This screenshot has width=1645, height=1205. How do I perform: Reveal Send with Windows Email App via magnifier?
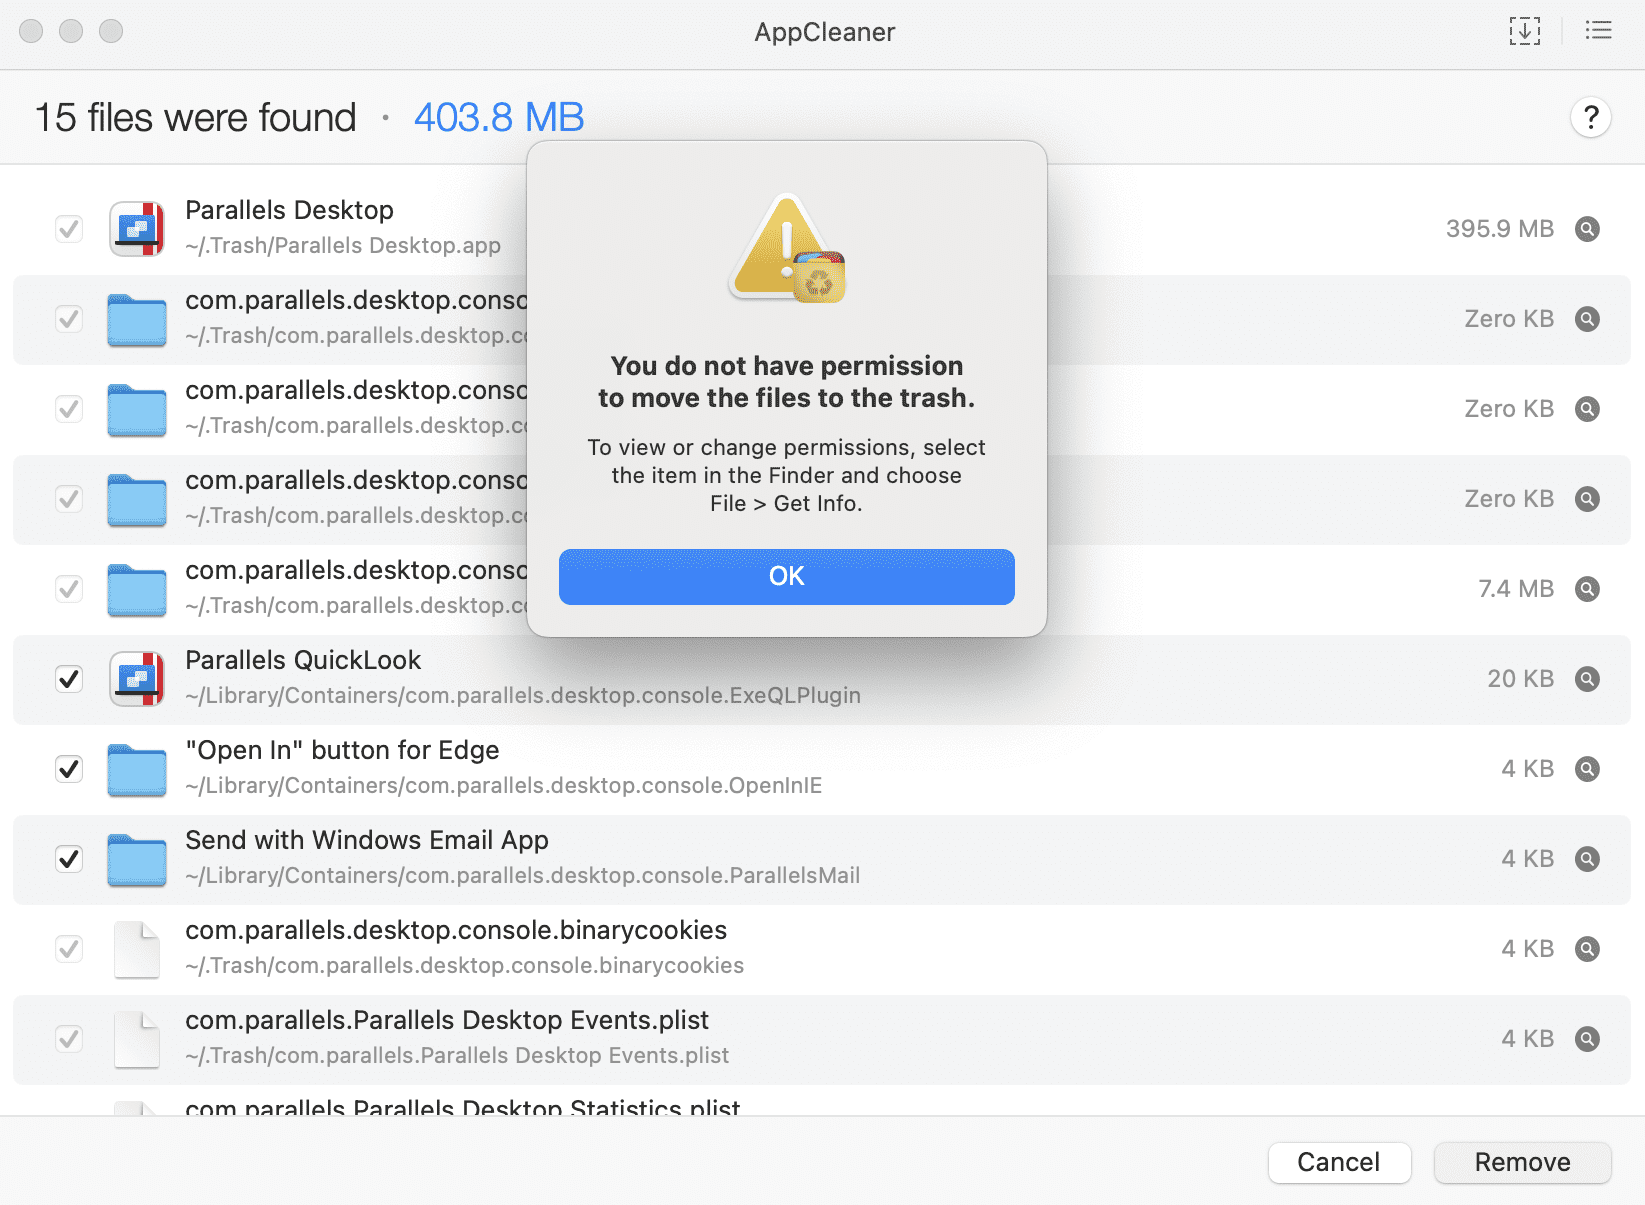tap(1587, 859)
